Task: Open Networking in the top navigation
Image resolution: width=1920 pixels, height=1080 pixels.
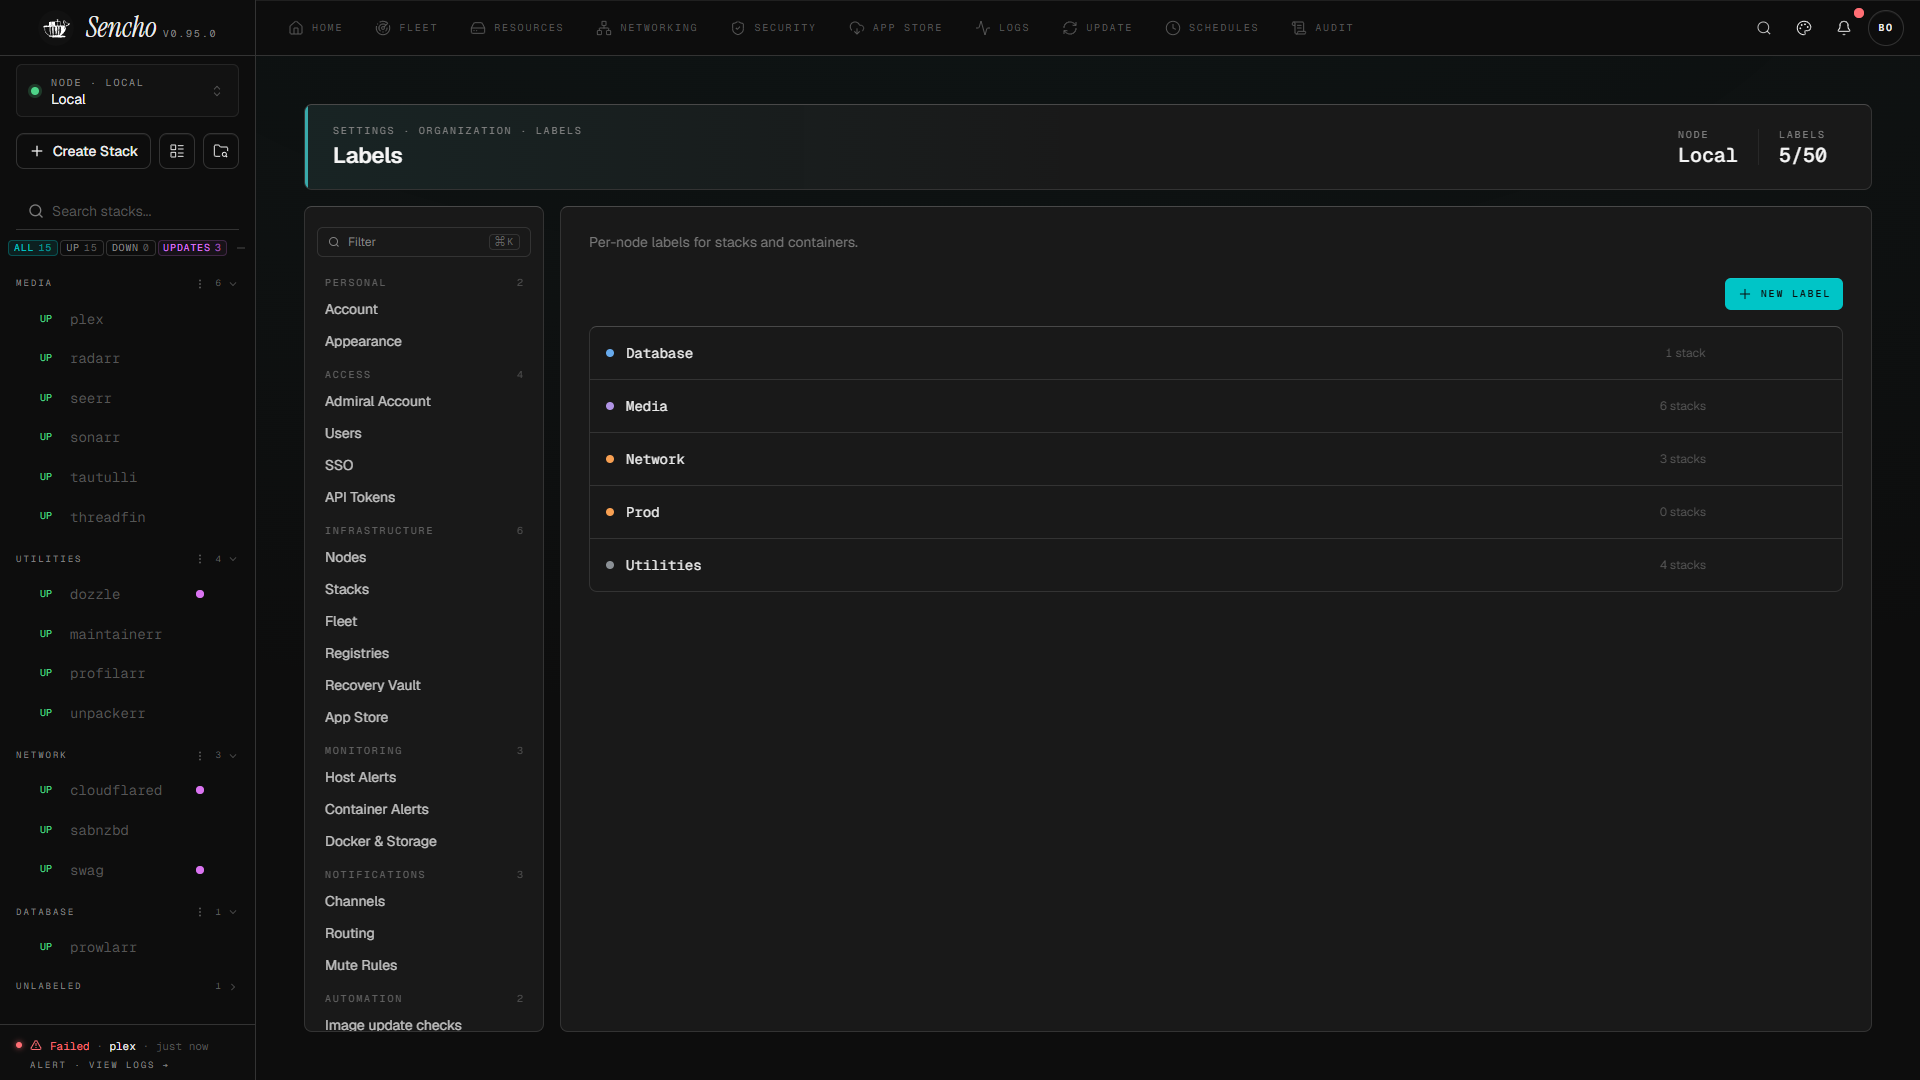Action: point(647,28)
